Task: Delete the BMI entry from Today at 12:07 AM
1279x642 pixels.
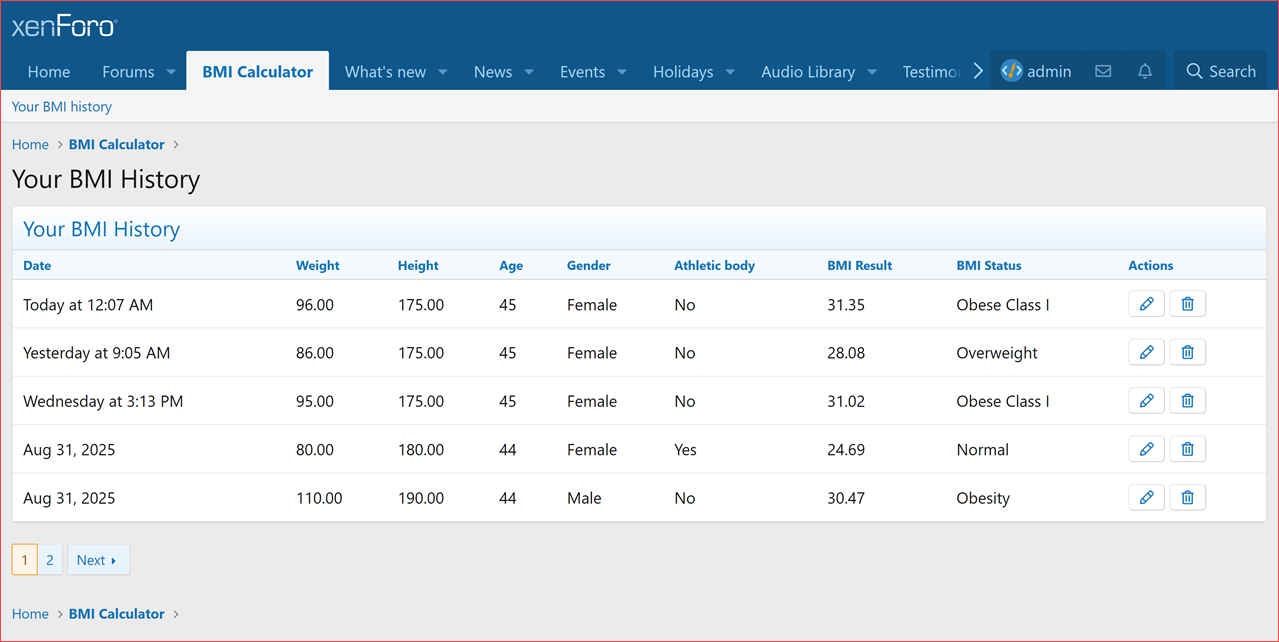Action: [x=1187, y=303]
